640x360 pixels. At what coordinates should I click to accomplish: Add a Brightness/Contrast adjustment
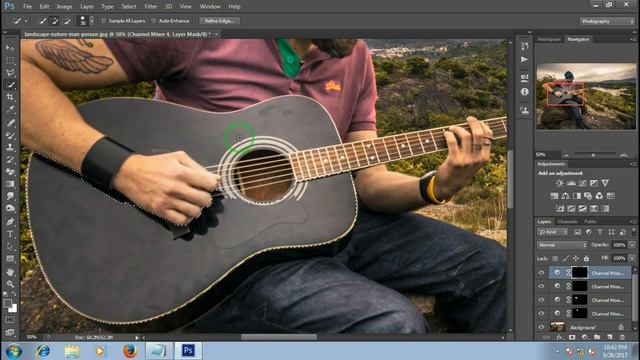[559, 183]
